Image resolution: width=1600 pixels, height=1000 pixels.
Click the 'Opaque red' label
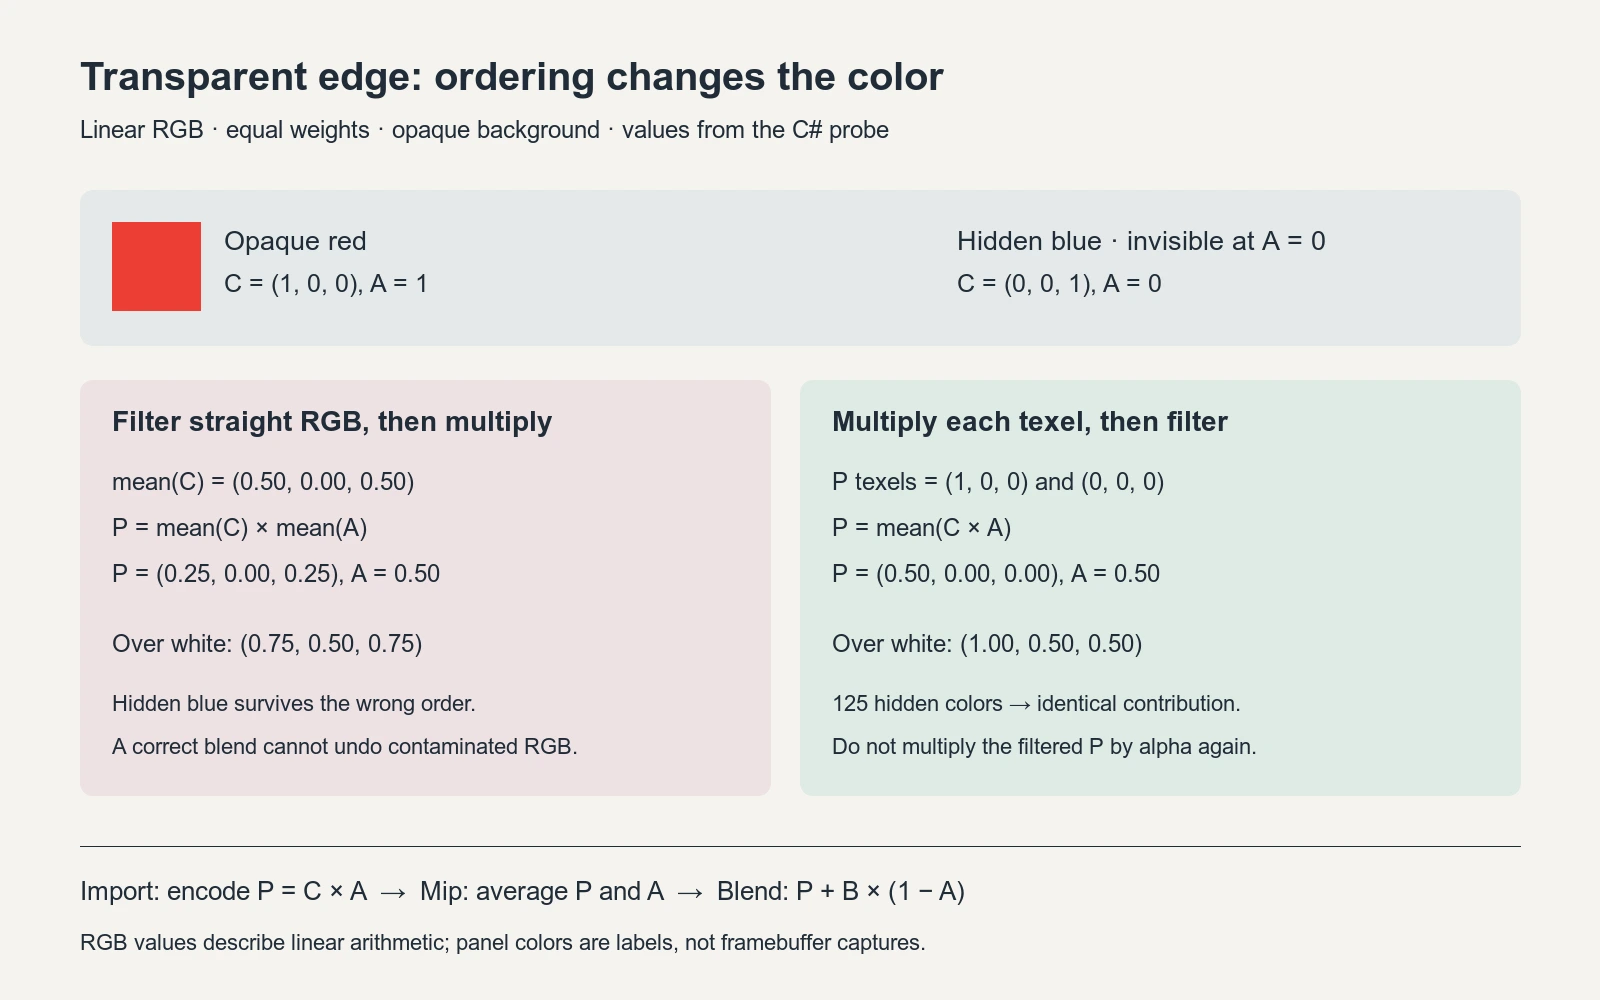(x=295, y=241)
